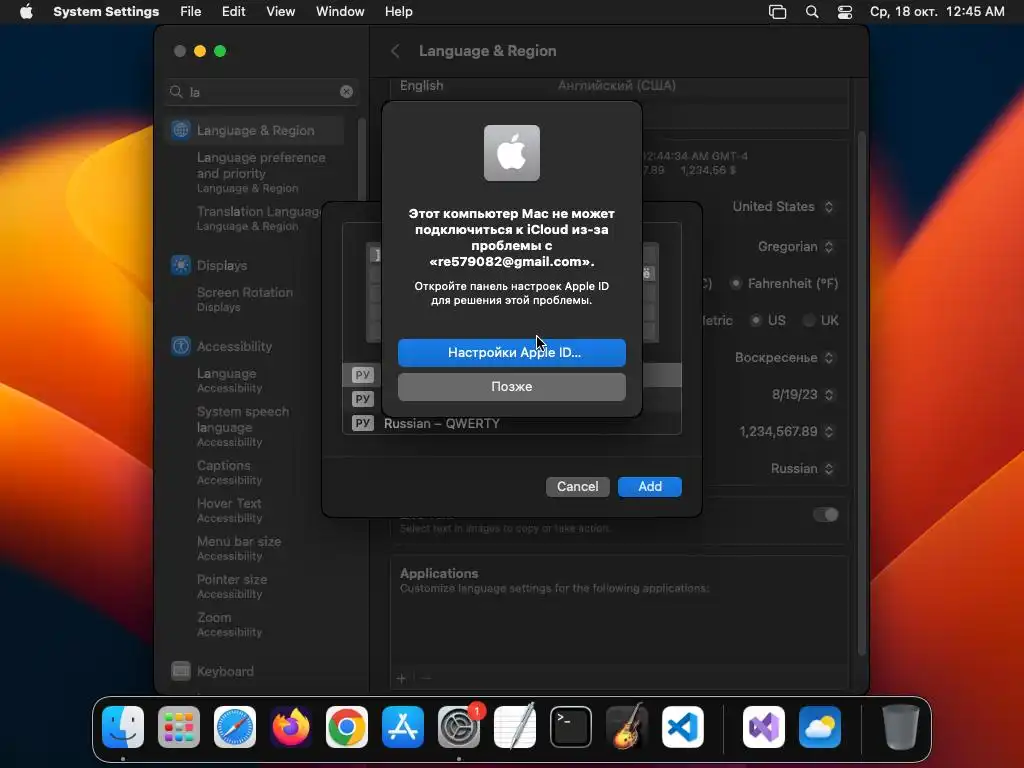
Task: Open Translation Languages search result
Action: coord(259,218)
